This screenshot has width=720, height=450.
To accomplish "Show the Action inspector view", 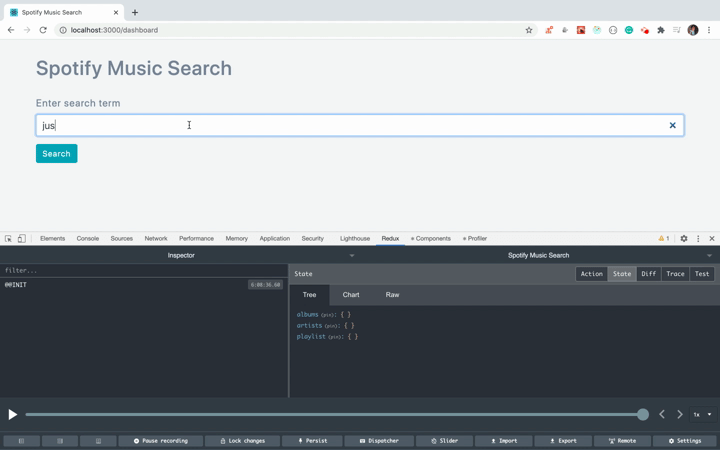I will click(591, 274).
